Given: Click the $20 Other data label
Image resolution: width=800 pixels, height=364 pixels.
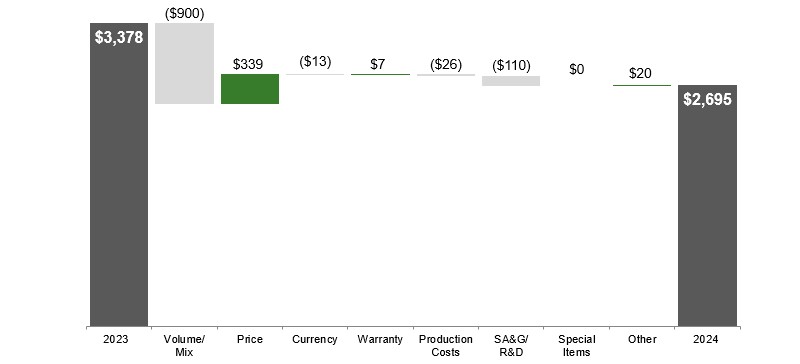Looking at the screenshot, I should coord(640,74).
